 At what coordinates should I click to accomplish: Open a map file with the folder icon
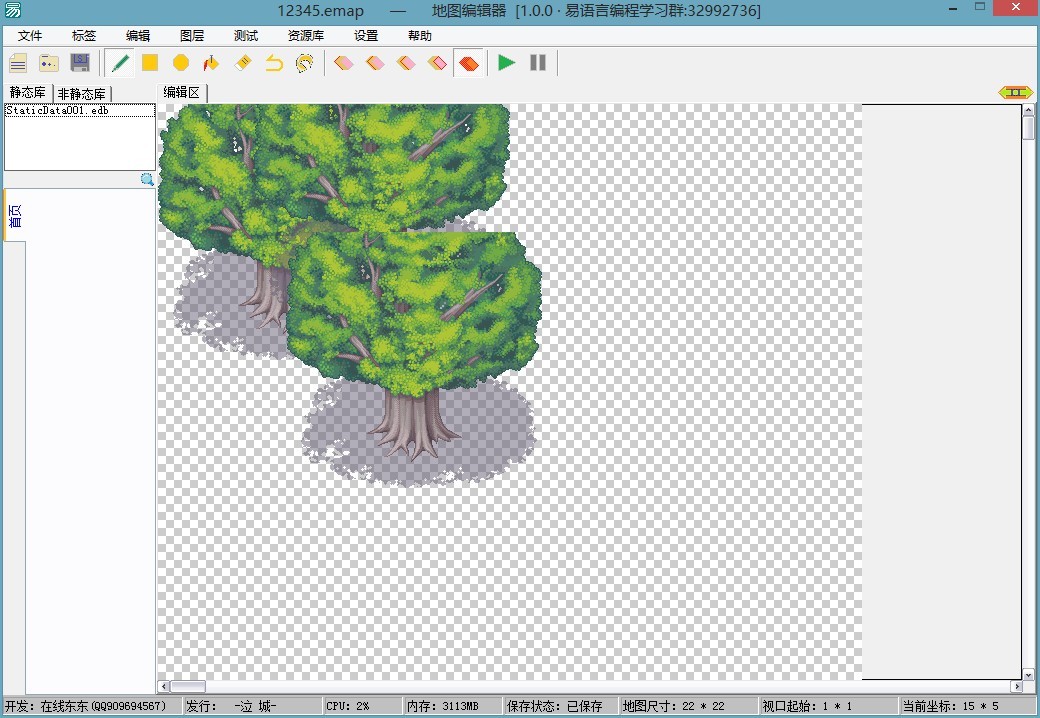click(49, 63)
